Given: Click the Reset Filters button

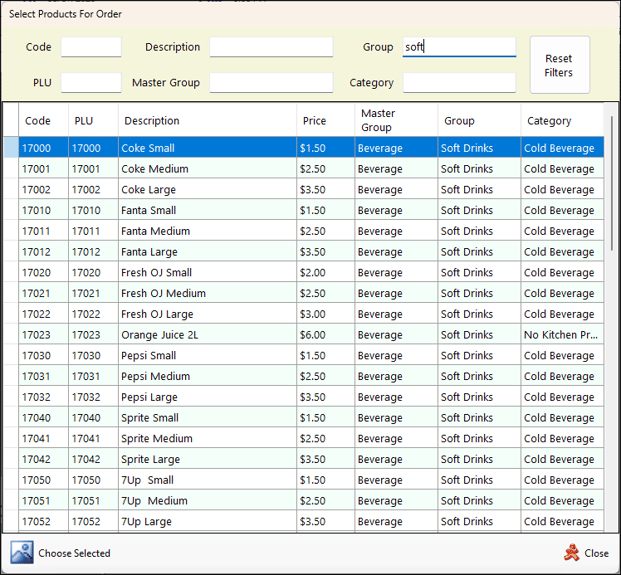Looking at the screenshot, I should tap(560, 65).
